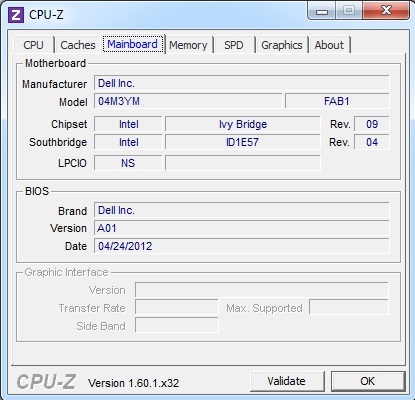The image size is (415, 400).
Task: Click the BIOS Version A01 field
Action: pyautogui.click(x=241, y=228)
